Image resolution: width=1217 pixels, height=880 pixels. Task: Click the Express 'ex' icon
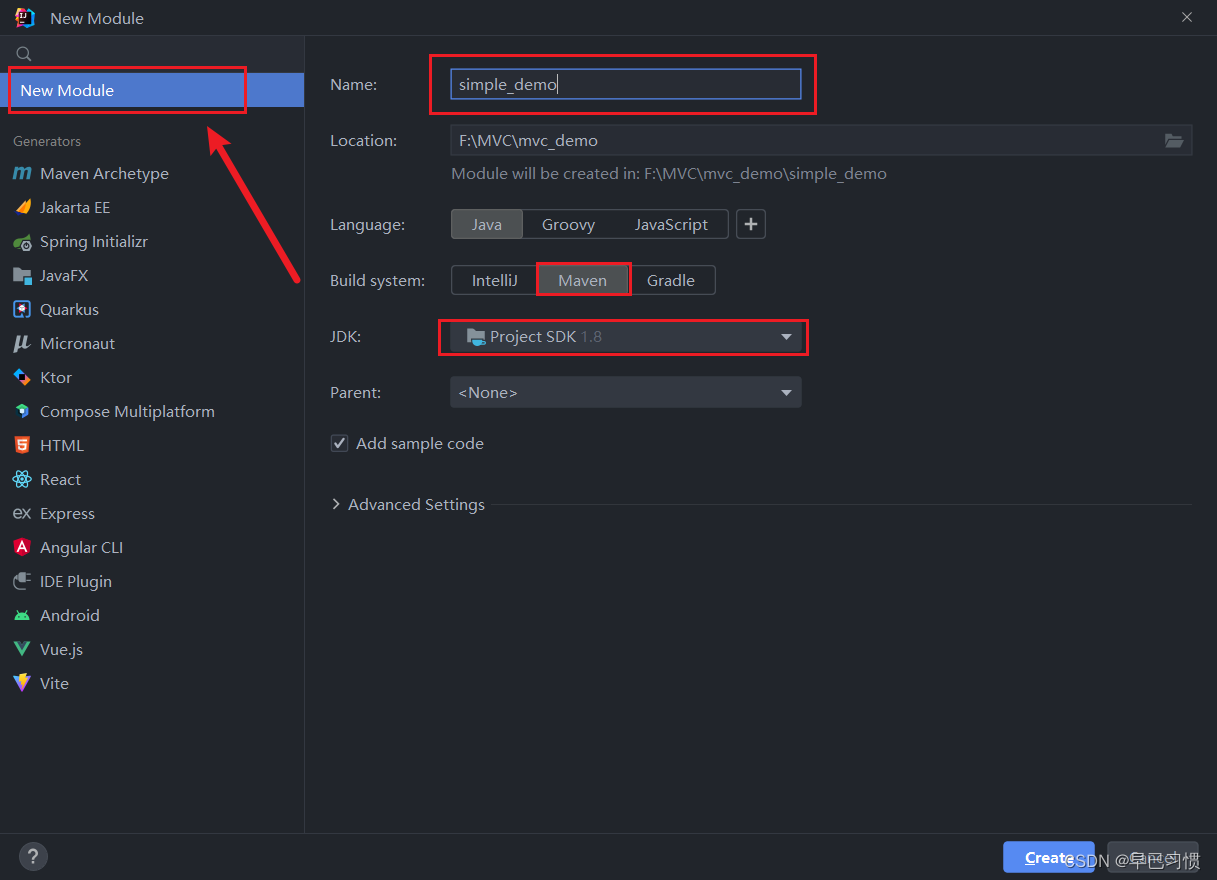pos(22,513)
